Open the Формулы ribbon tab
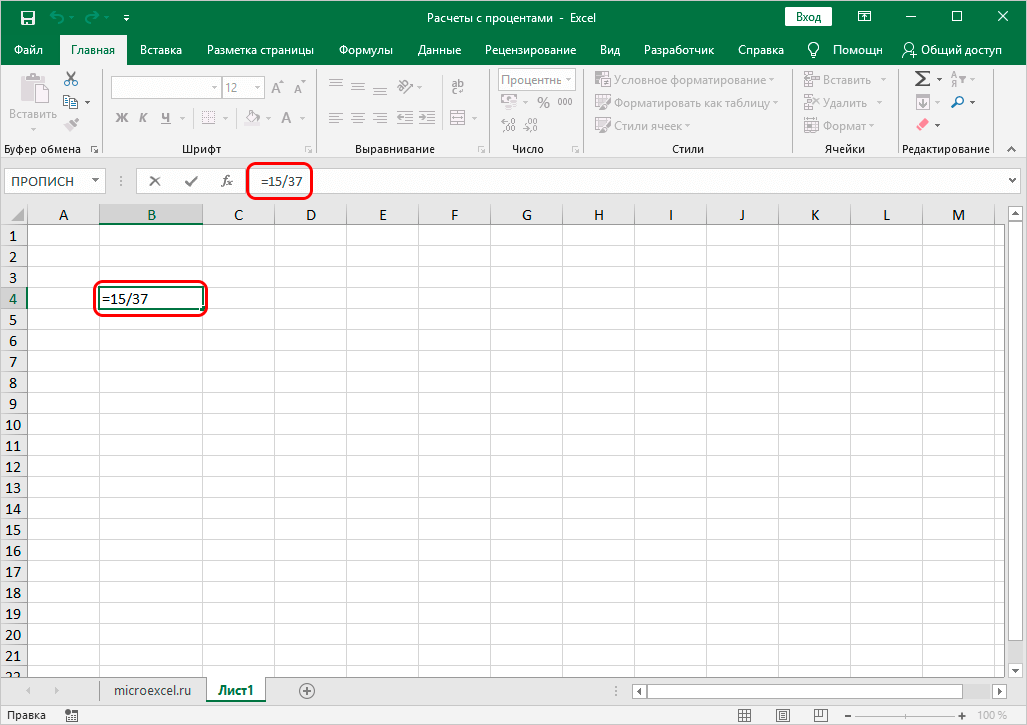Screen dimensions: 1027x725 (365, 50)
